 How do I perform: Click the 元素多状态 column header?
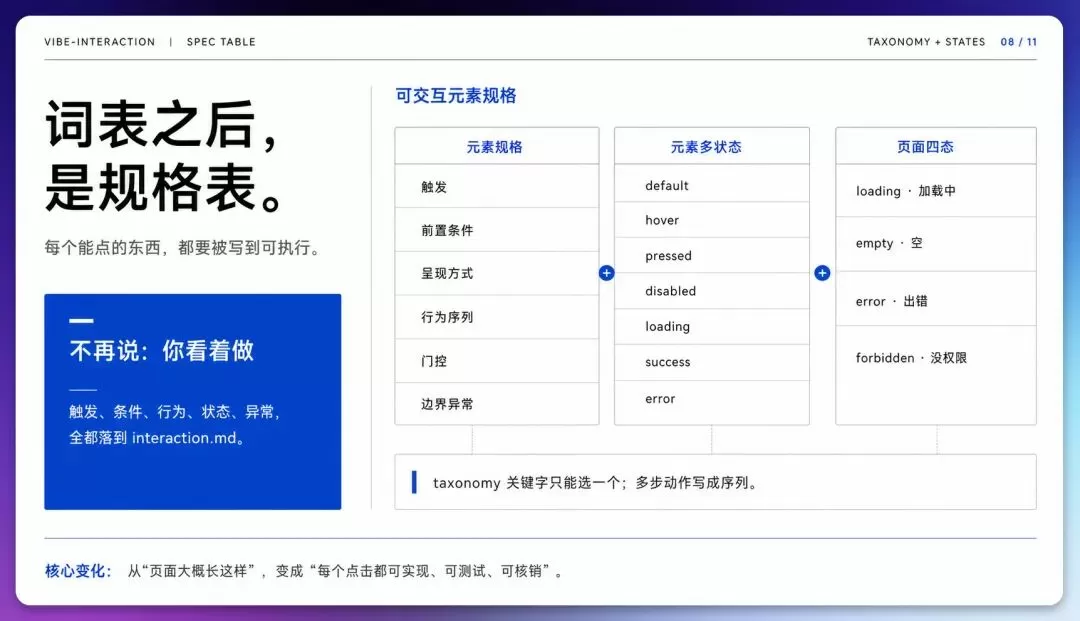point(712,146)
